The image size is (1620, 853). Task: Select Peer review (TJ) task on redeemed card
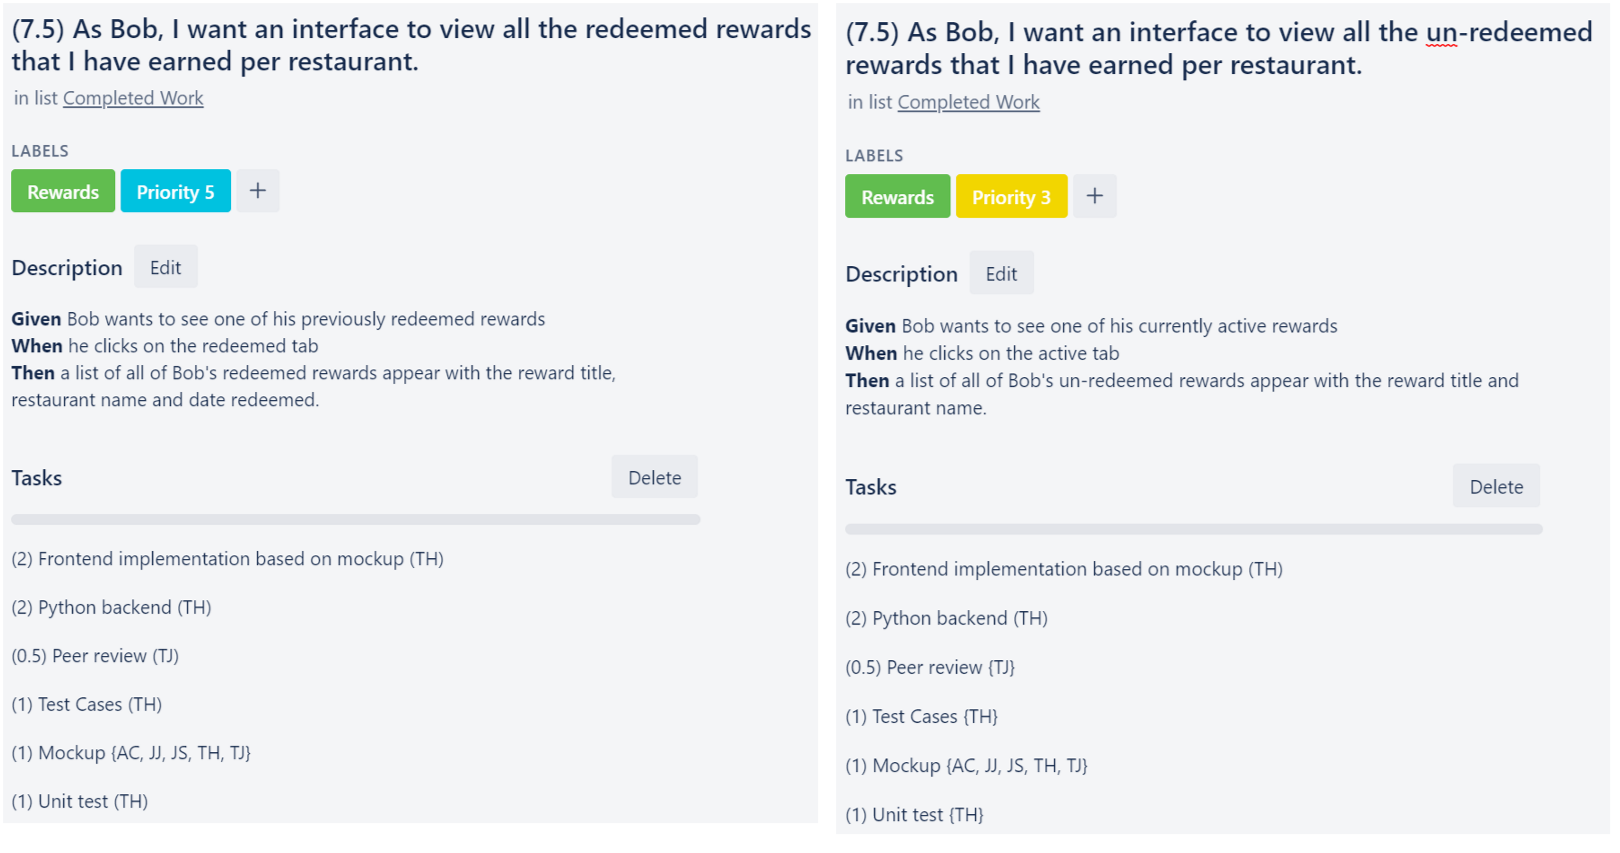coord(95,656)
